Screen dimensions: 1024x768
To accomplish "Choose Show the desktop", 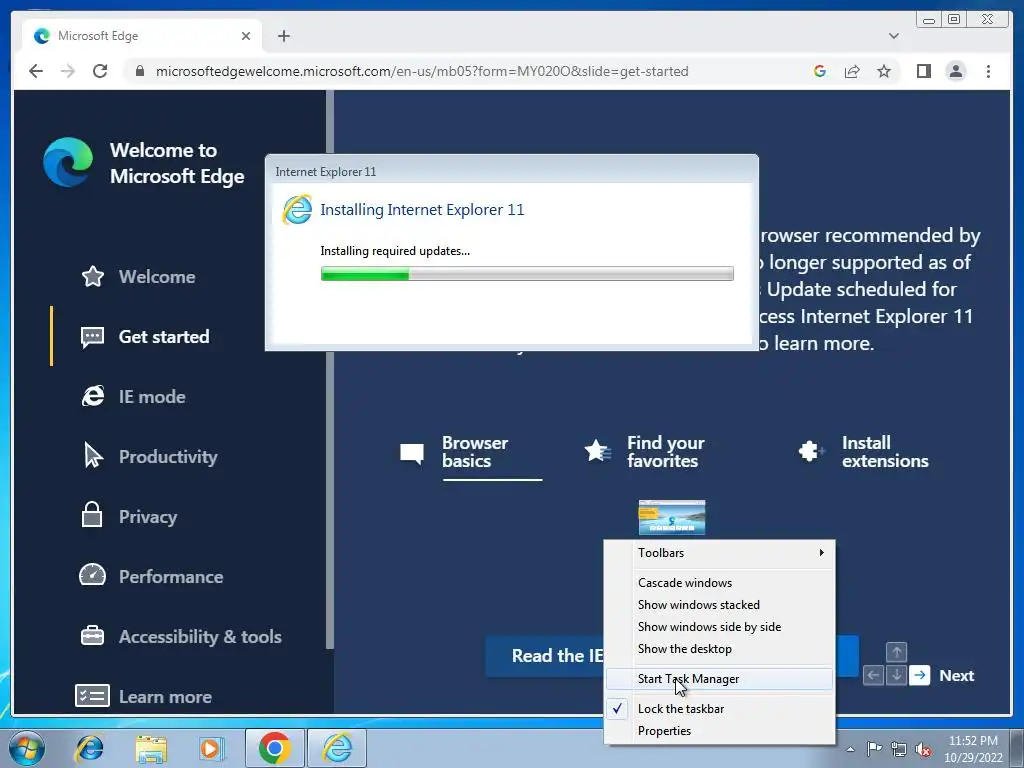I will (x=720, y=649).
